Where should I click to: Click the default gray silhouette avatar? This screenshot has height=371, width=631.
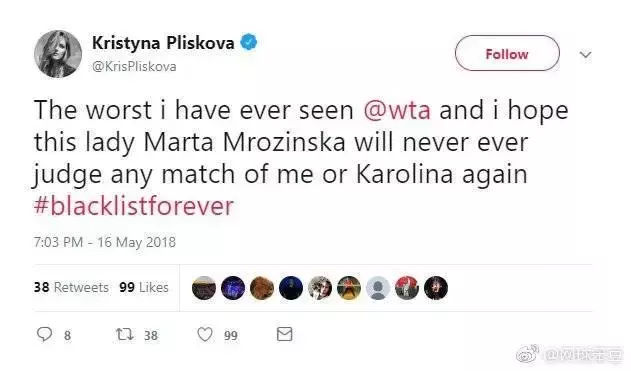click(x=378, y=288)
